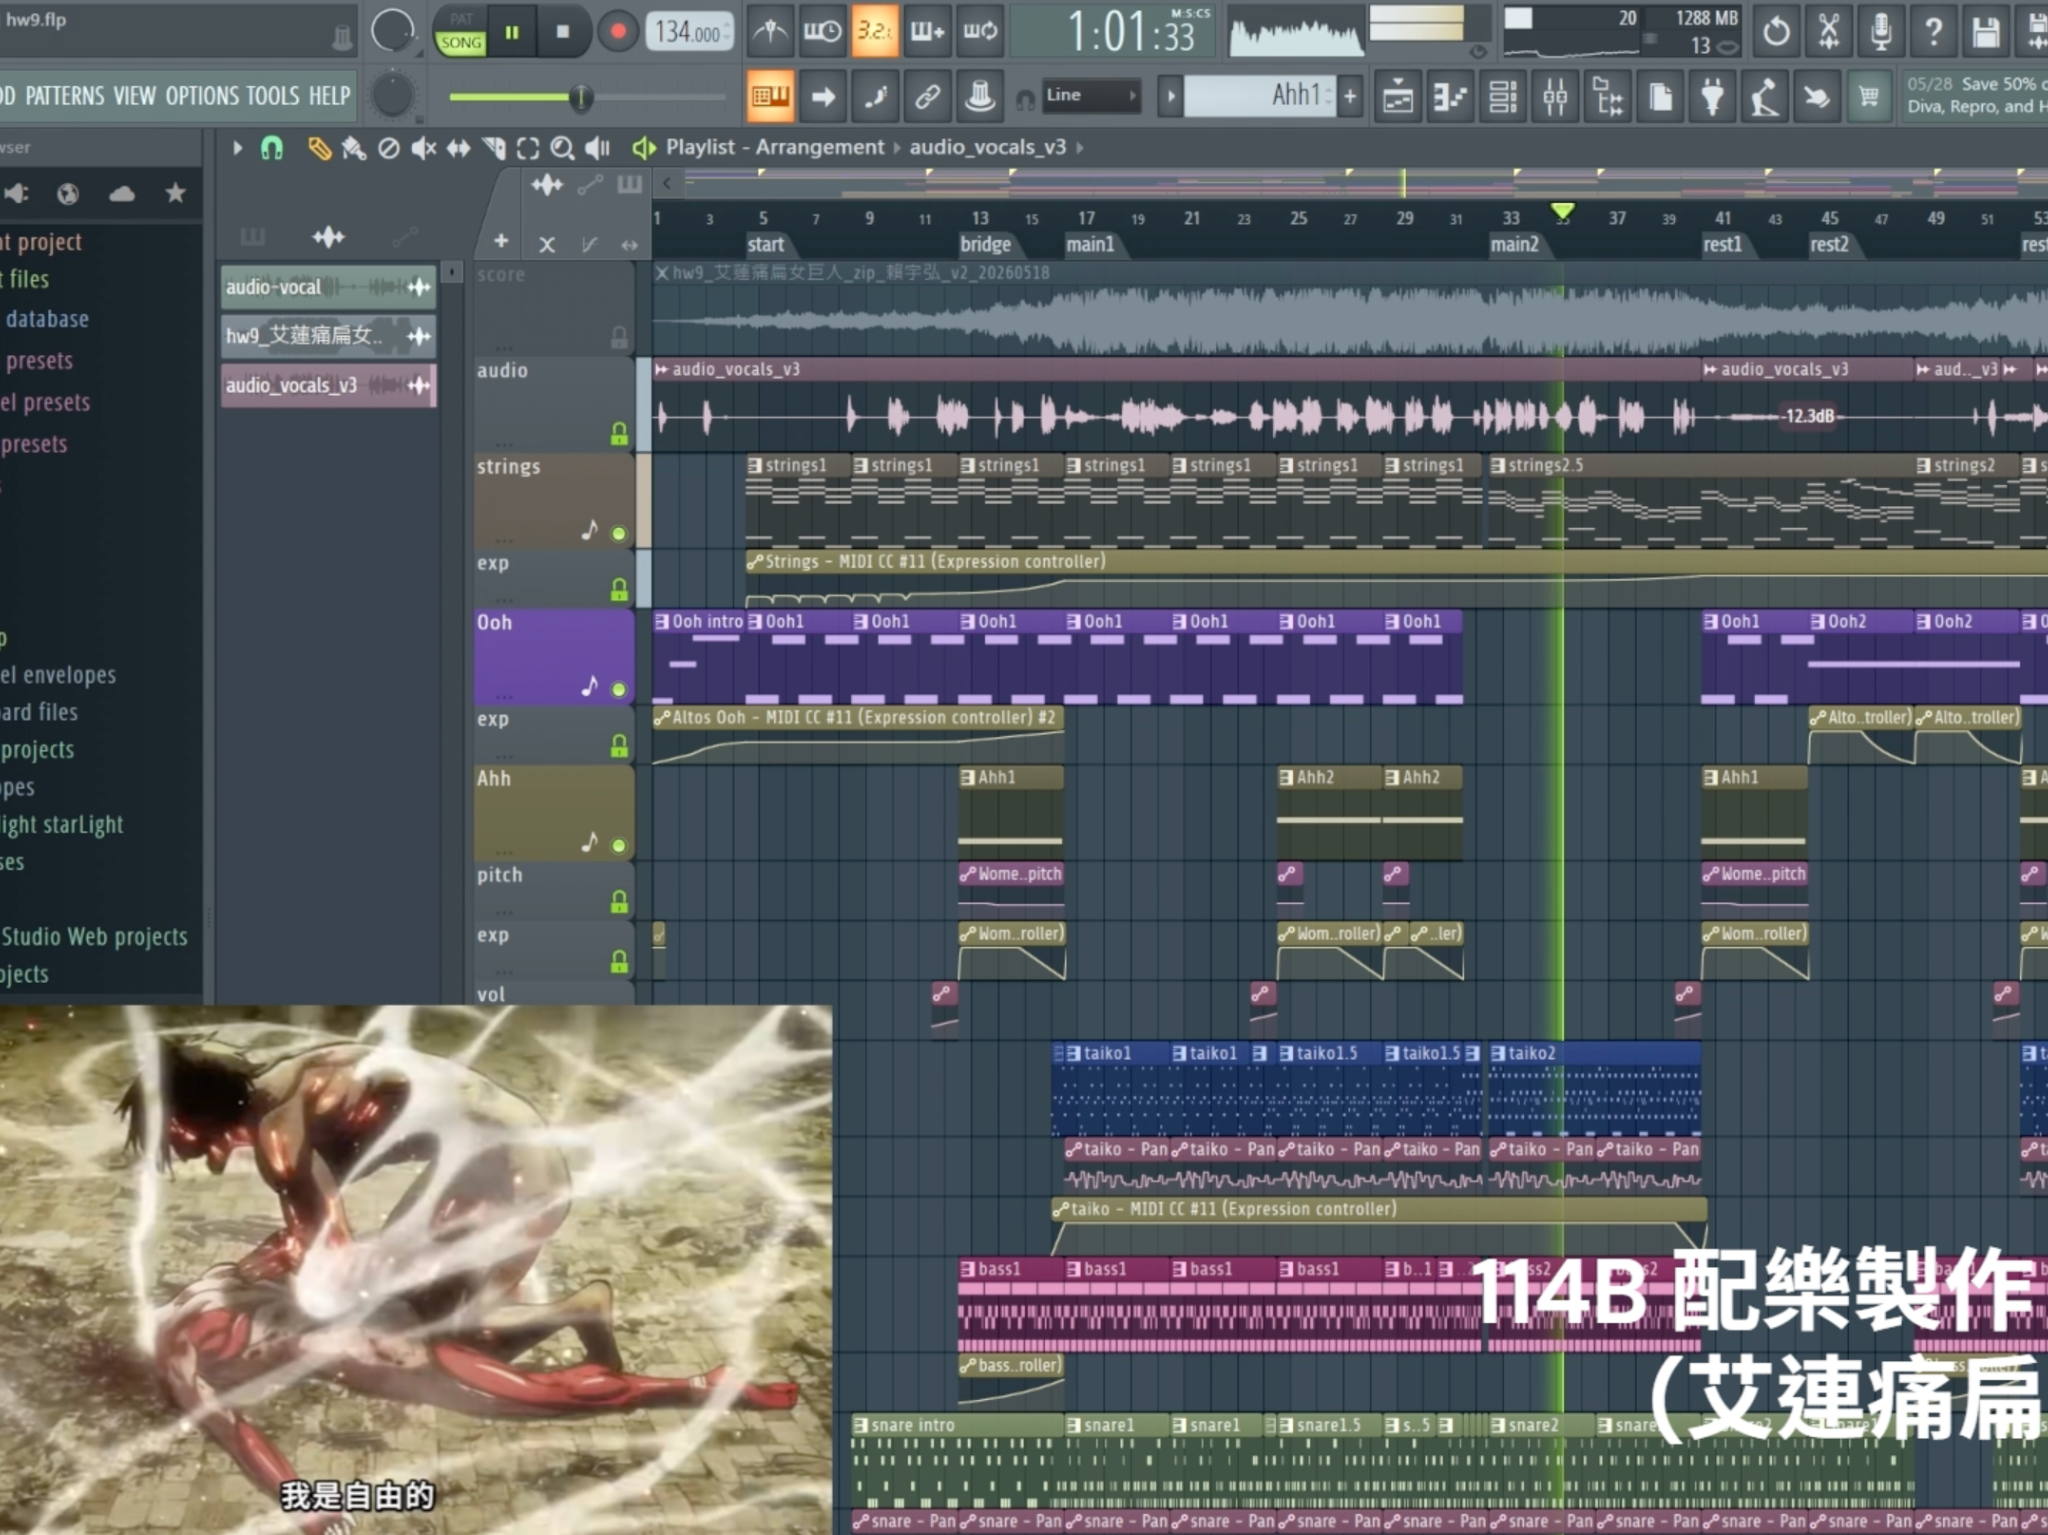Open the snare intro clip menu icon
The image size is (2048, 1535).
point(860,1425)
